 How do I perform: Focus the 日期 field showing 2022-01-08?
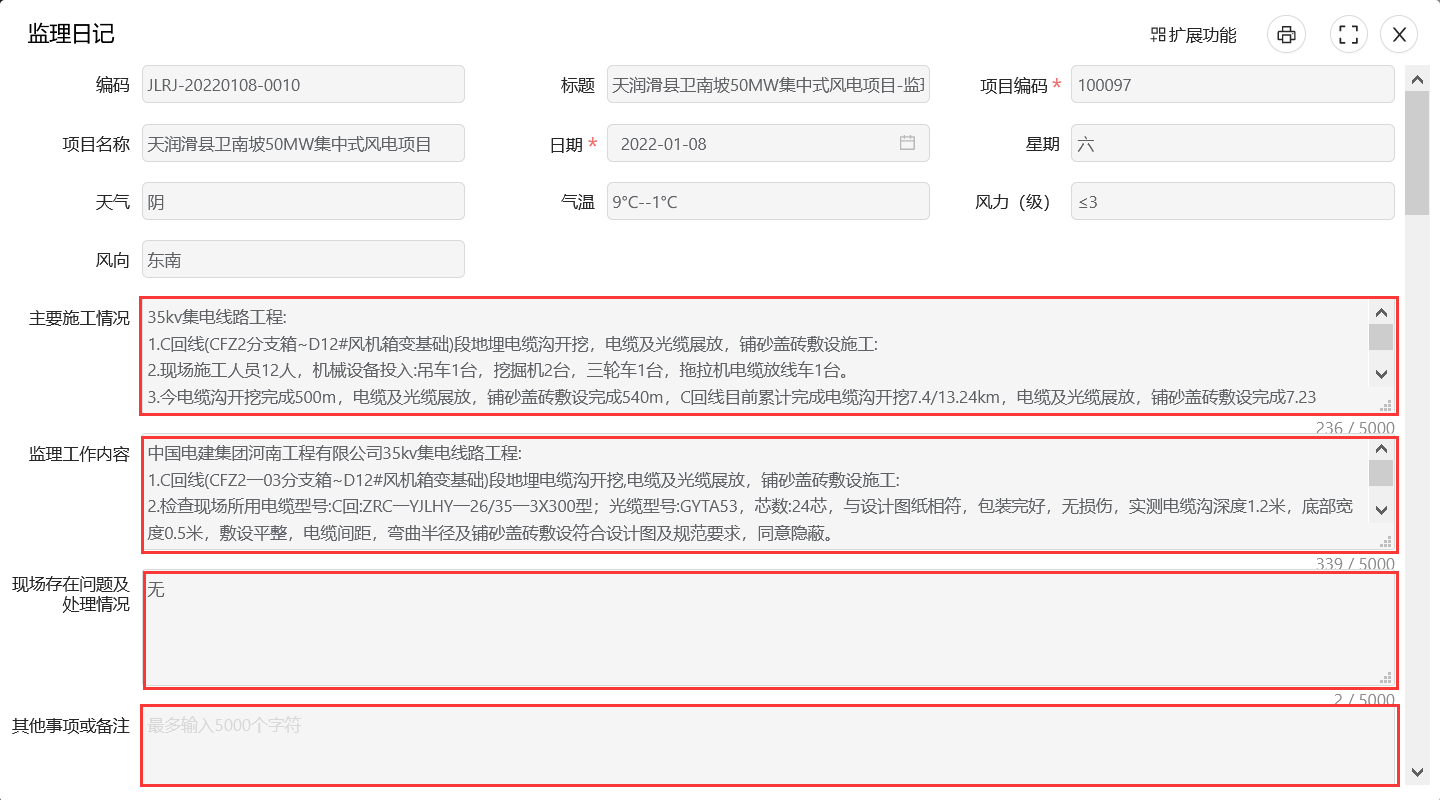[x=768, y=143]
